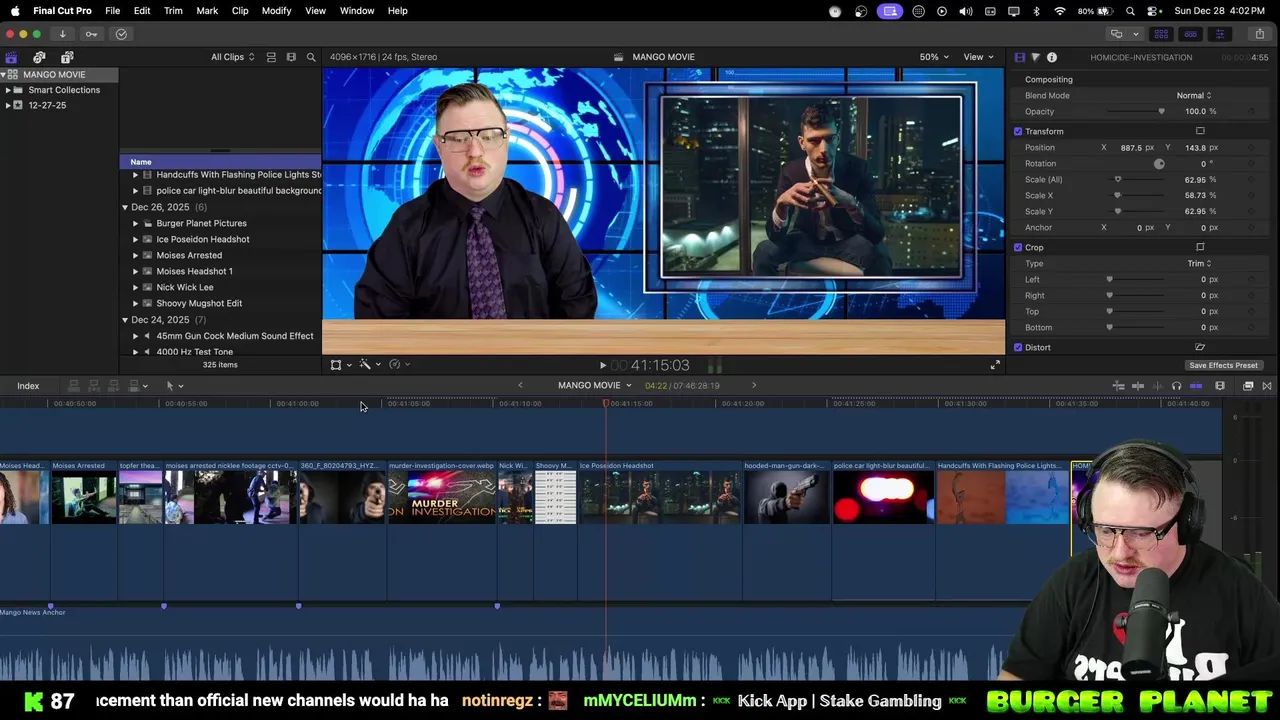
Task: Expand the Smart Collections folder
Action: point(8,90)
